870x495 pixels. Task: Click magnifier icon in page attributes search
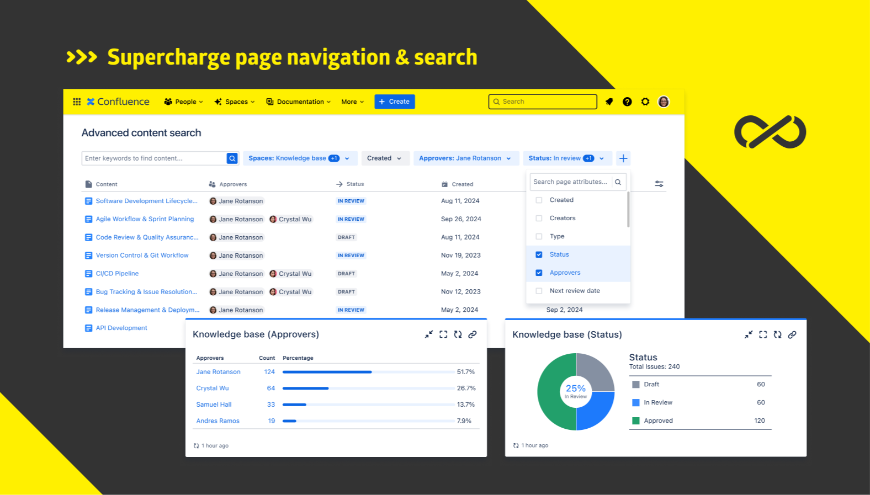tap(618, 182)
